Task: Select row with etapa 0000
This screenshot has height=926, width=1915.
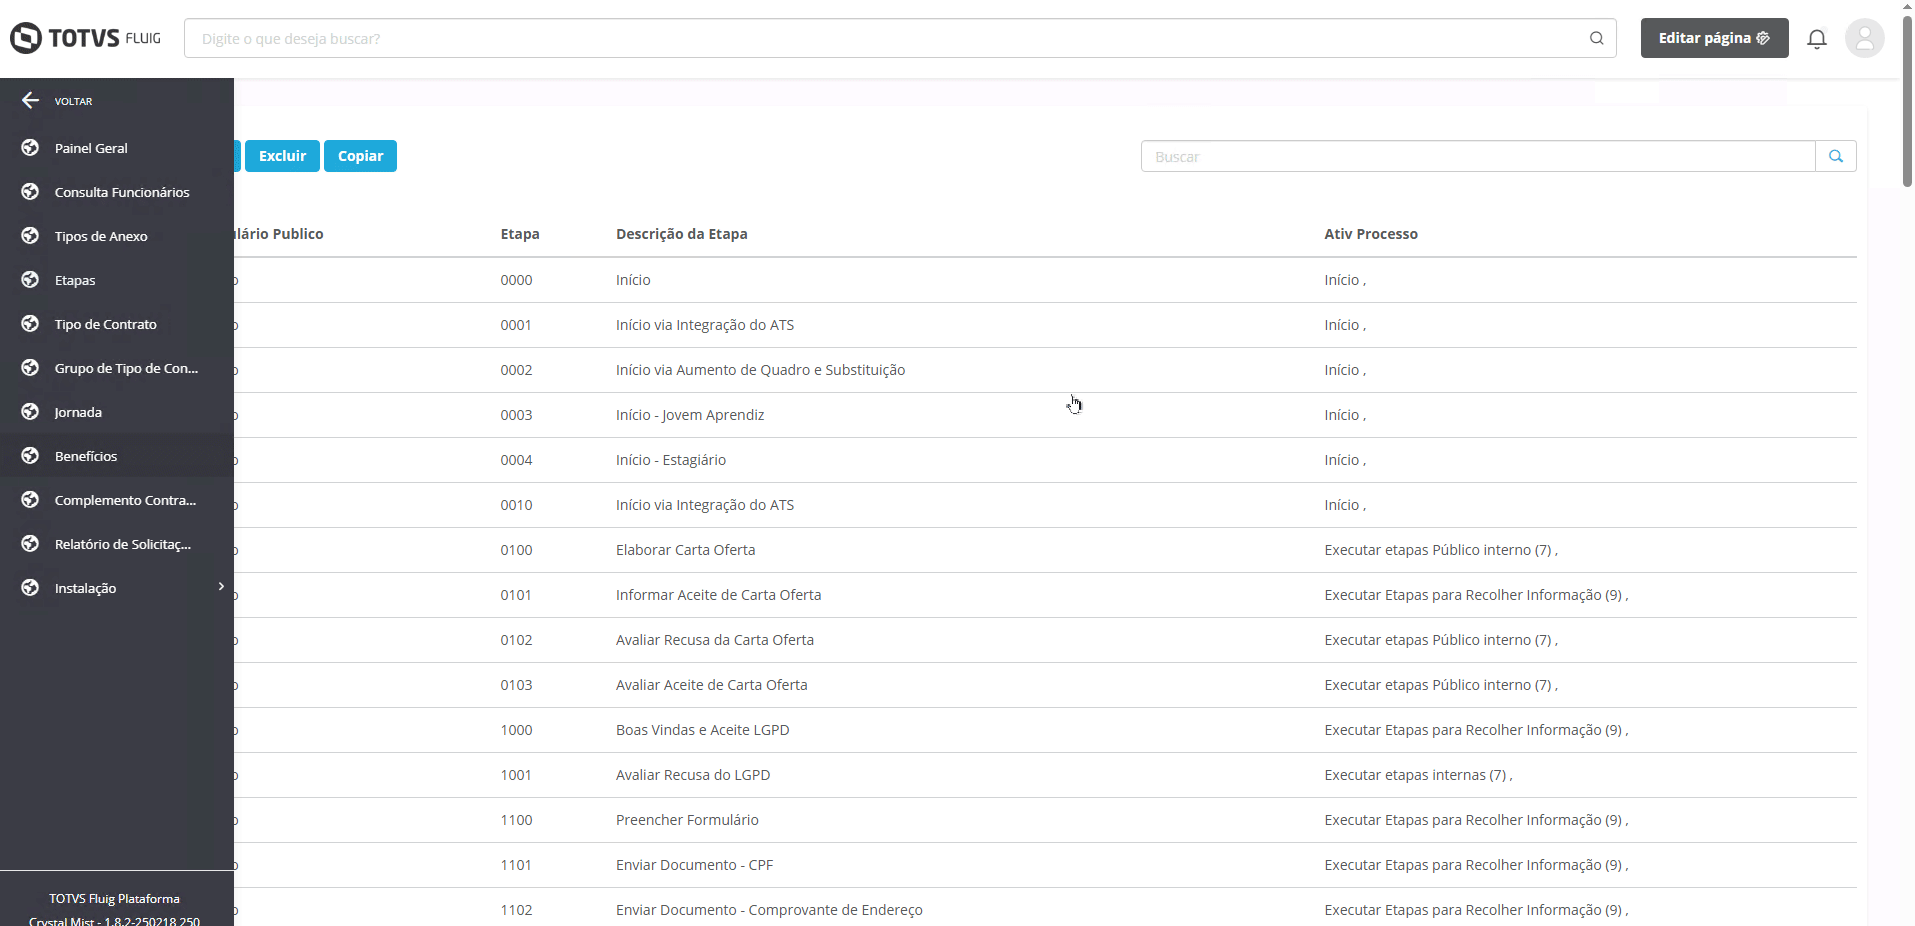Action: (1045, 280)
